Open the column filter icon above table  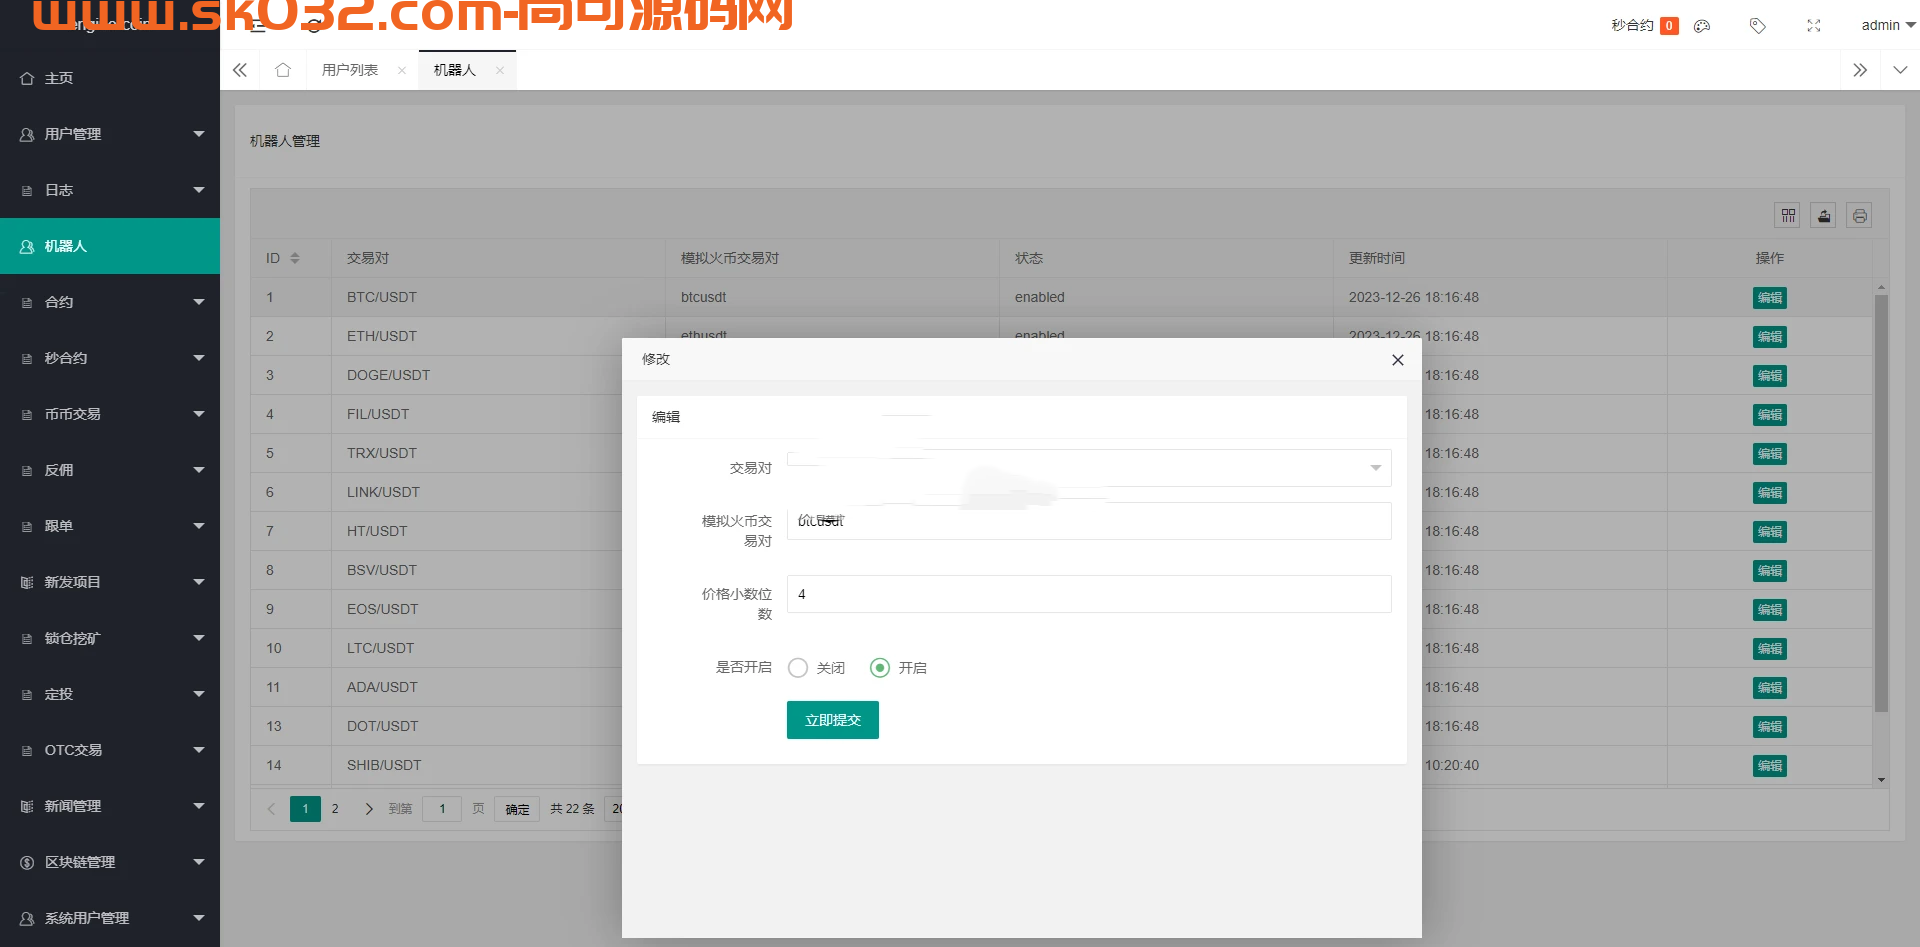point(1788,215)
